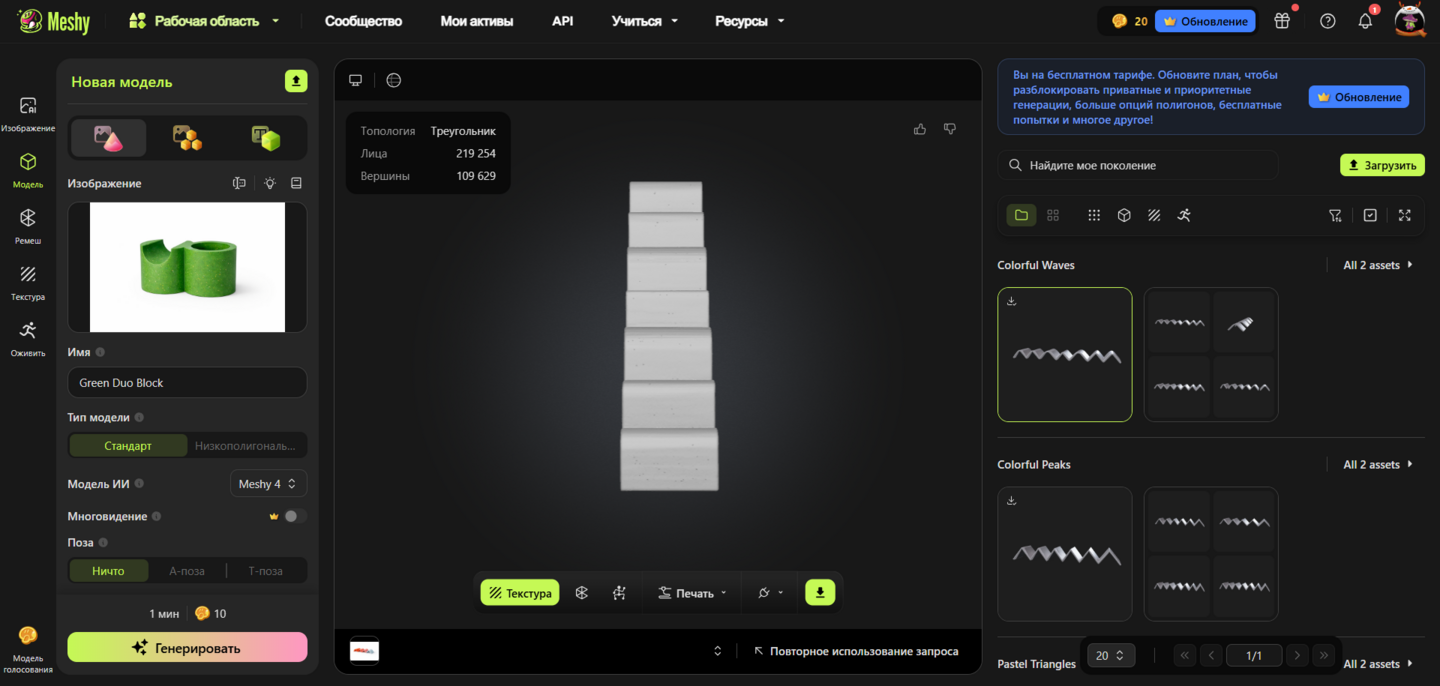Click the Имя field with Green Duo Block
Viewport: 1440px width, 686px height.
187,383
